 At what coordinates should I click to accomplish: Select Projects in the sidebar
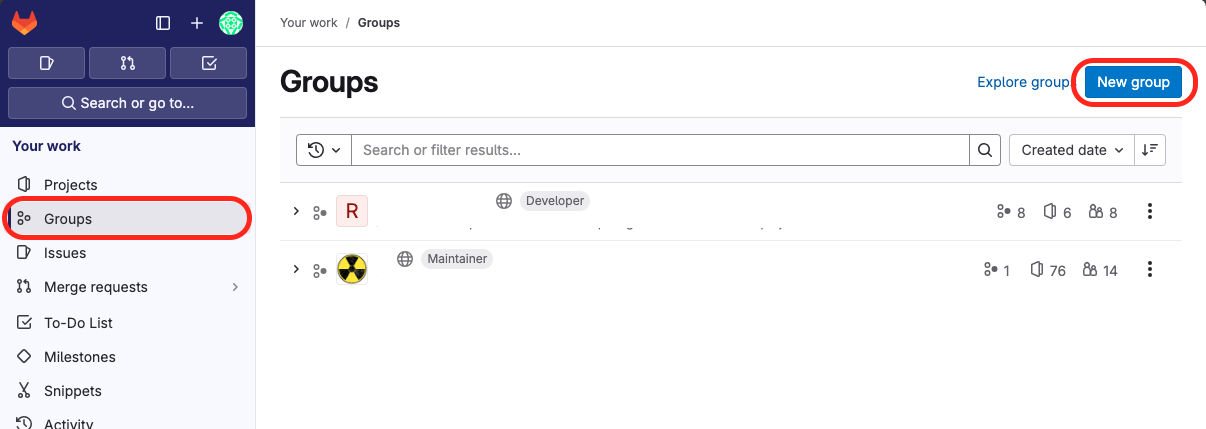click(70, 185)
